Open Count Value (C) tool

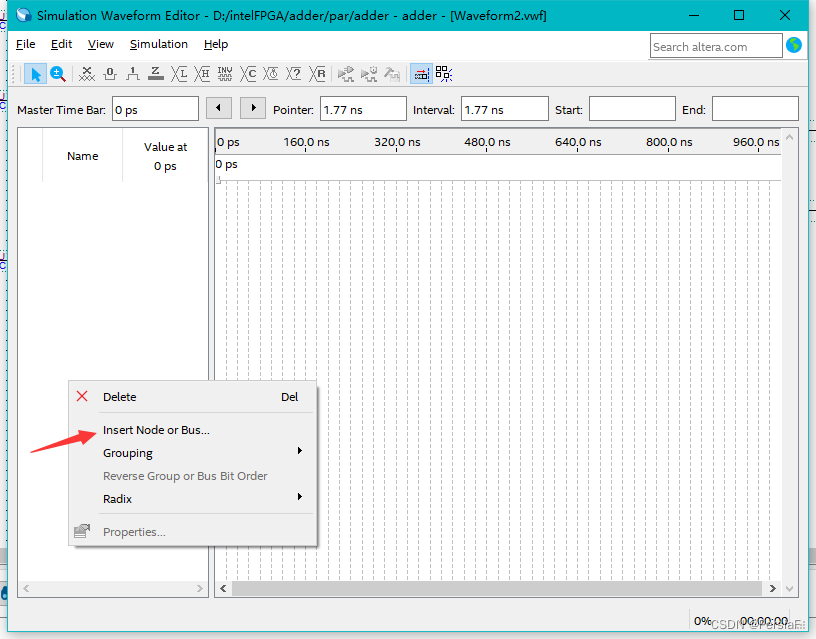click(x=248, y=74)
